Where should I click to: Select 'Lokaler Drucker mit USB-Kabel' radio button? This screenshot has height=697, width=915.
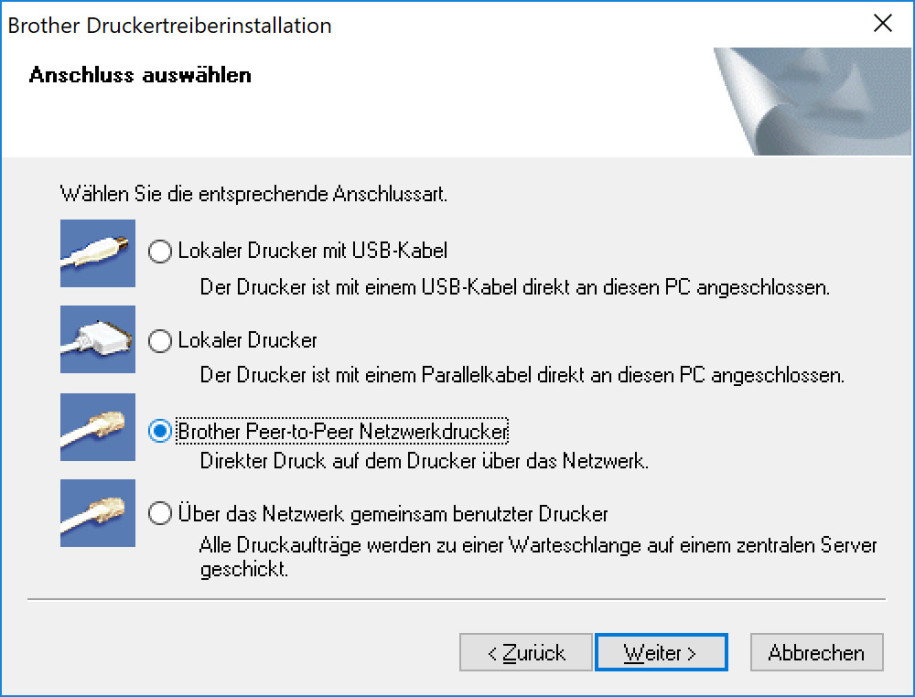pyautogui.click(x=160, y=252)
